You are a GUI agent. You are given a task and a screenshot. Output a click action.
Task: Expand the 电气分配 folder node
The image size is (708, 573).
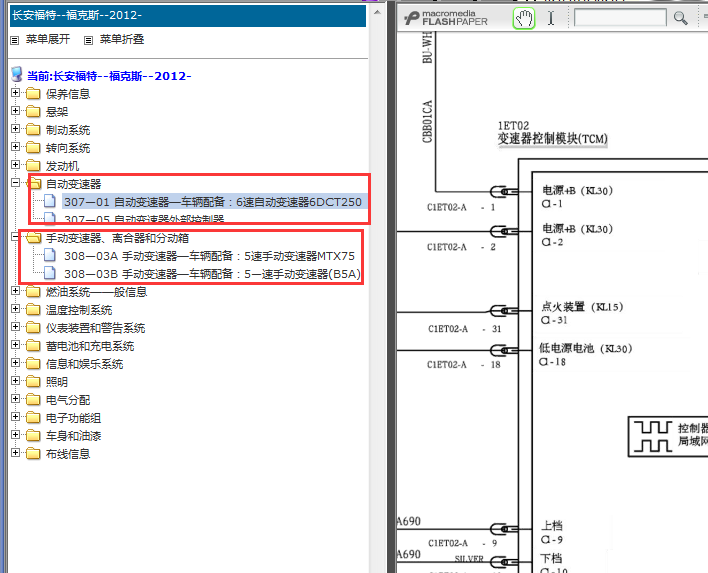click(15, 399)
